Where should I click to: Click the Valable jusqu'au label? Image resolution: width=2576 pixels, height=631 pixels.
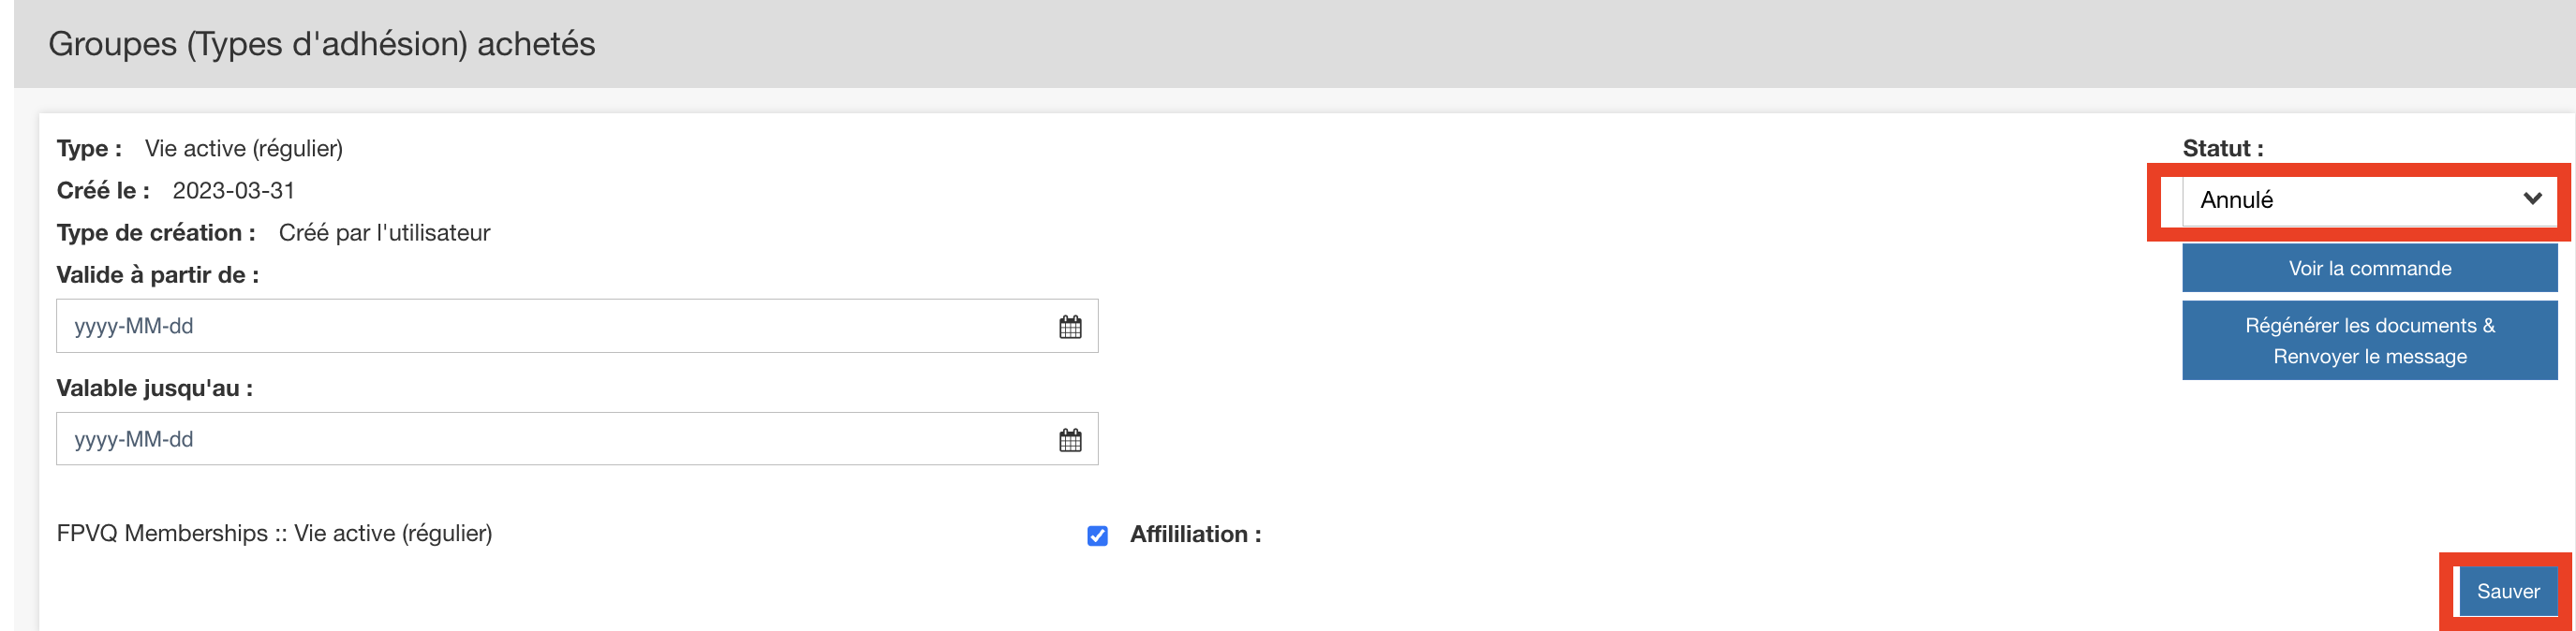154,388
